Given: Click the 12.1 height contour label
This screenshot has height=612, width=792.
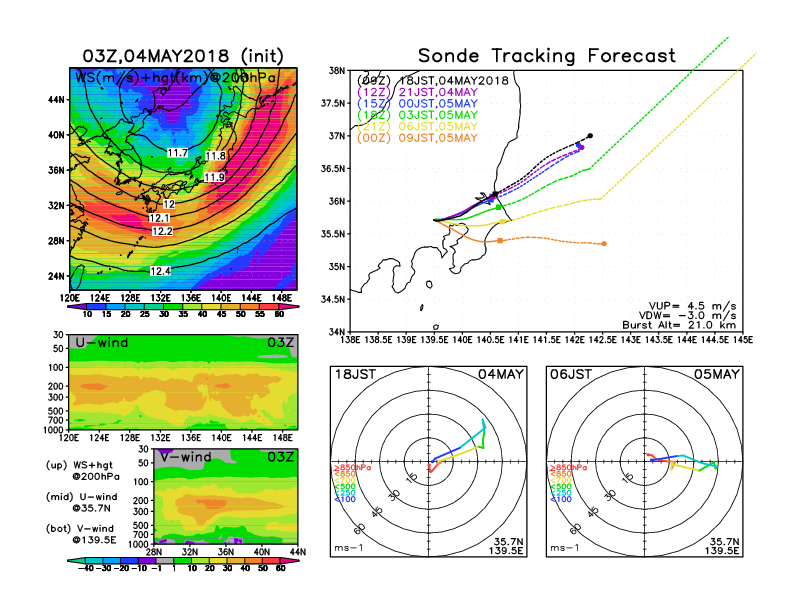Looking at the screenshot, I should click(x=159, y=218).
